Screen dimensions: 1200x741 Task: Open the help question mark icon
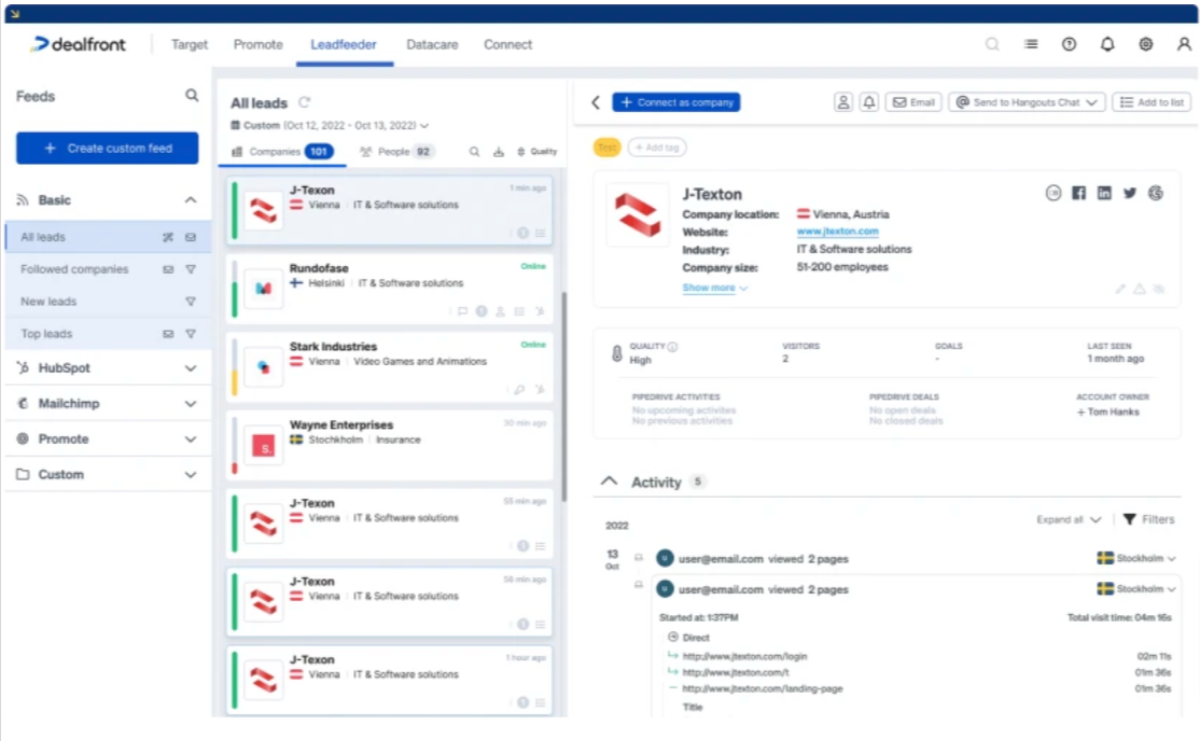click(1069, 44)
